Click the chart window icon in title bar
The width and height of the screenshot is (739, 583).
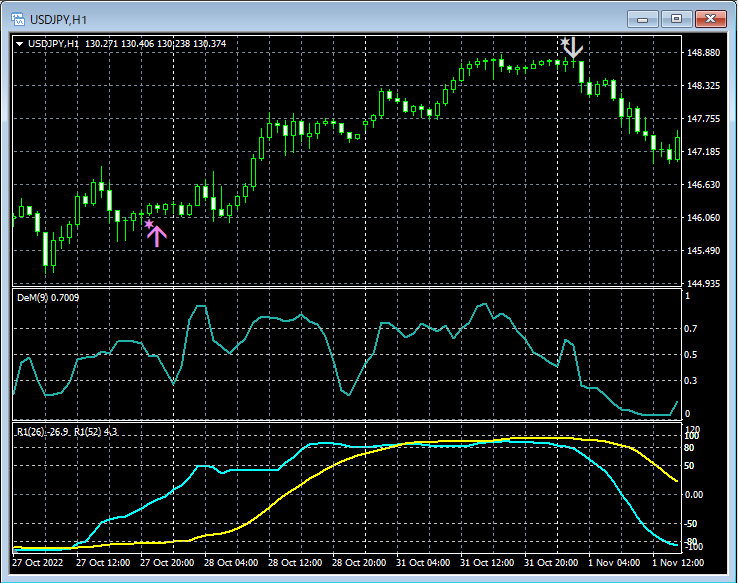[16, 19]
